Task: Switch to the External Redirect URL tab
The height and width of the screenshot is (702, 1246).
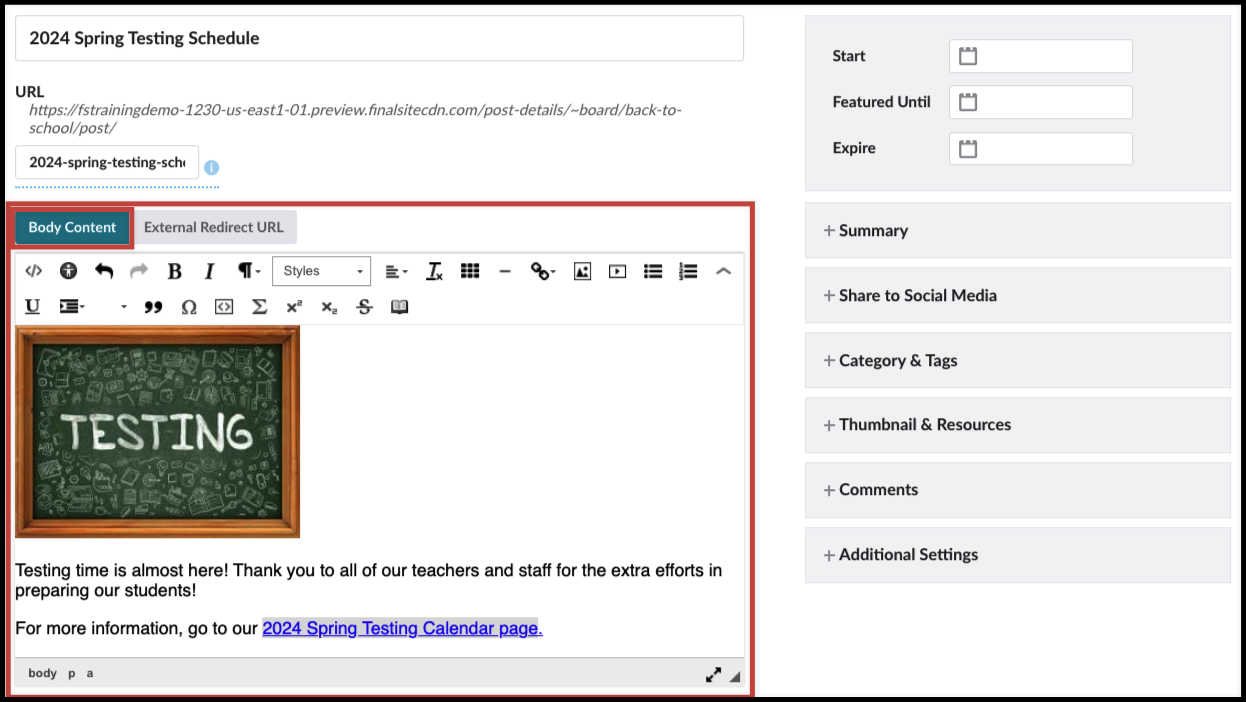Action: click(x=215, y=227)
